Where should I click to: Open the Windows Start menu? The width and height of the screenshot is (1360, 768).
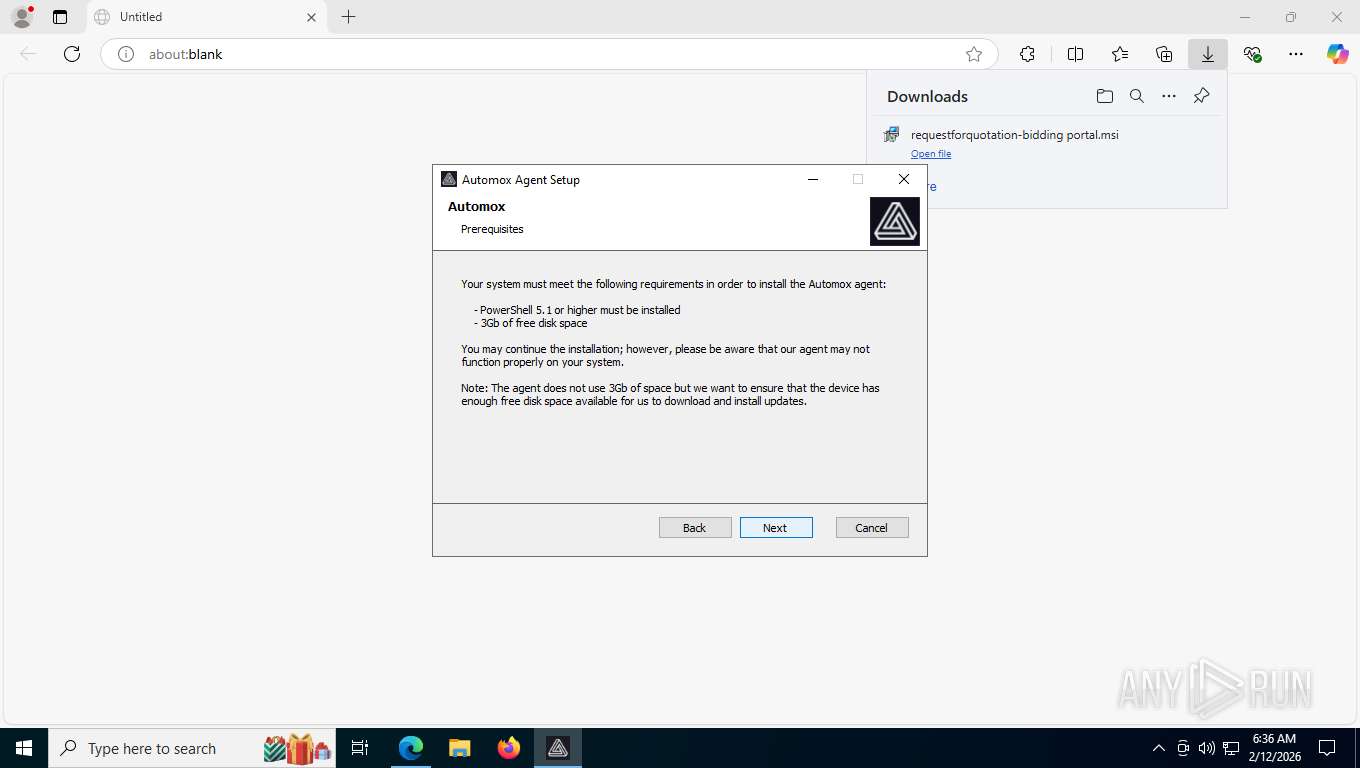(x=23, y=748)
